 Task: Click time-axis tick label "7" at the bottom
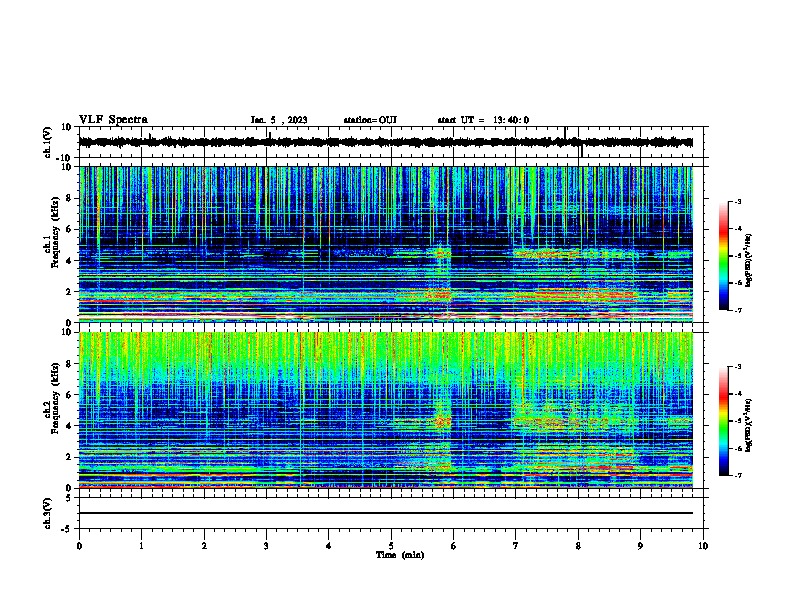(516, 546)
